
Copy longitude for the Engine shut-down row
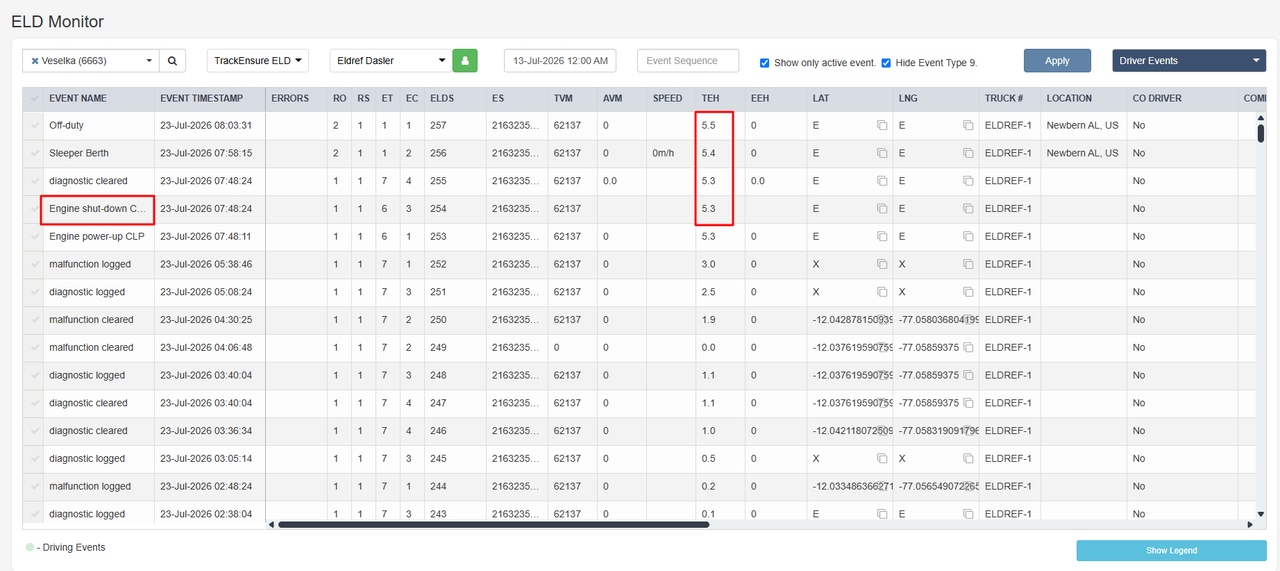pos(968,209)
